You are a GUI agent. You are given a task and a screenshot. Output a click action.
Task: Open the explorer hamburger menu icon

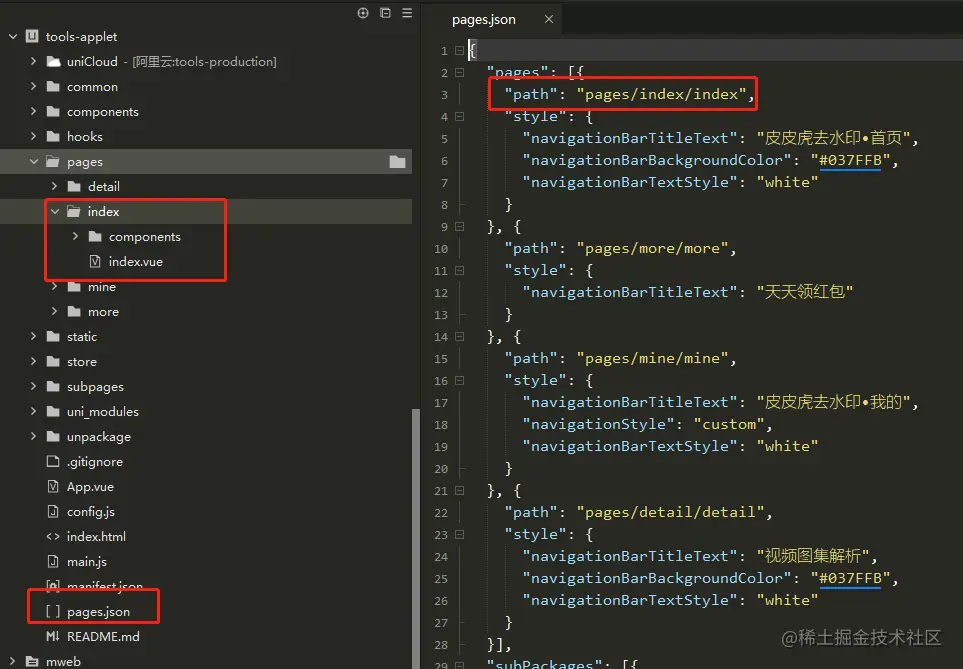407,13
